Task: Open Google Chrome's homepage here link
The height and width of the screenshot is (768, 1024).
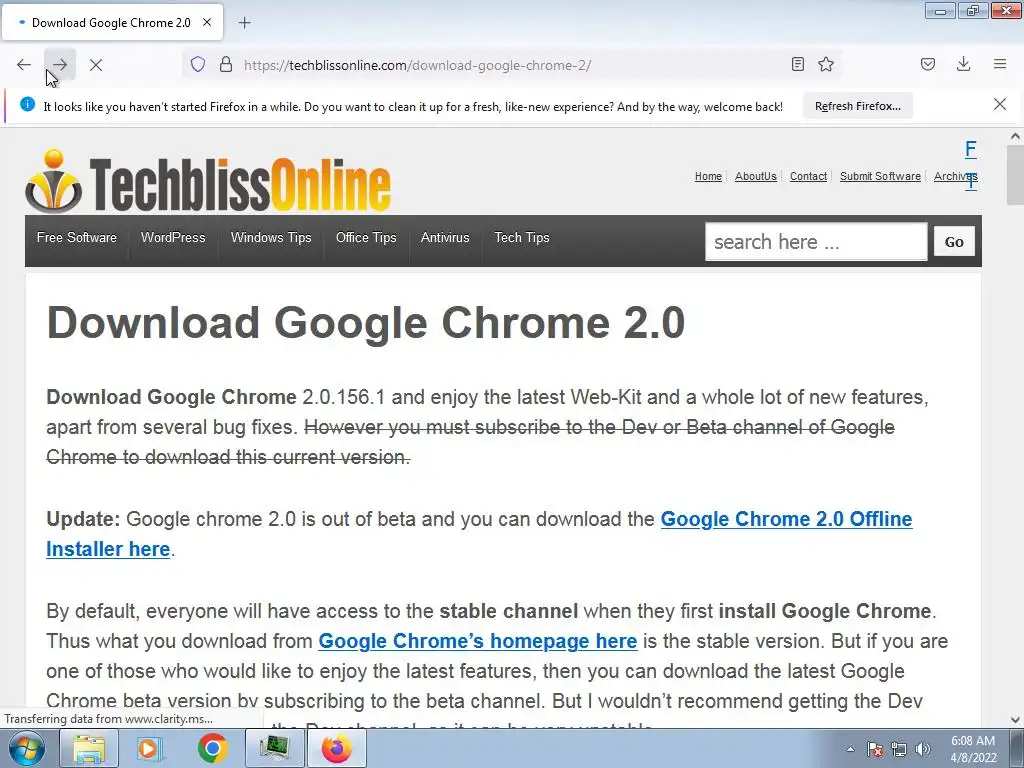Action: pyautogui.click(x=477, y=641)
